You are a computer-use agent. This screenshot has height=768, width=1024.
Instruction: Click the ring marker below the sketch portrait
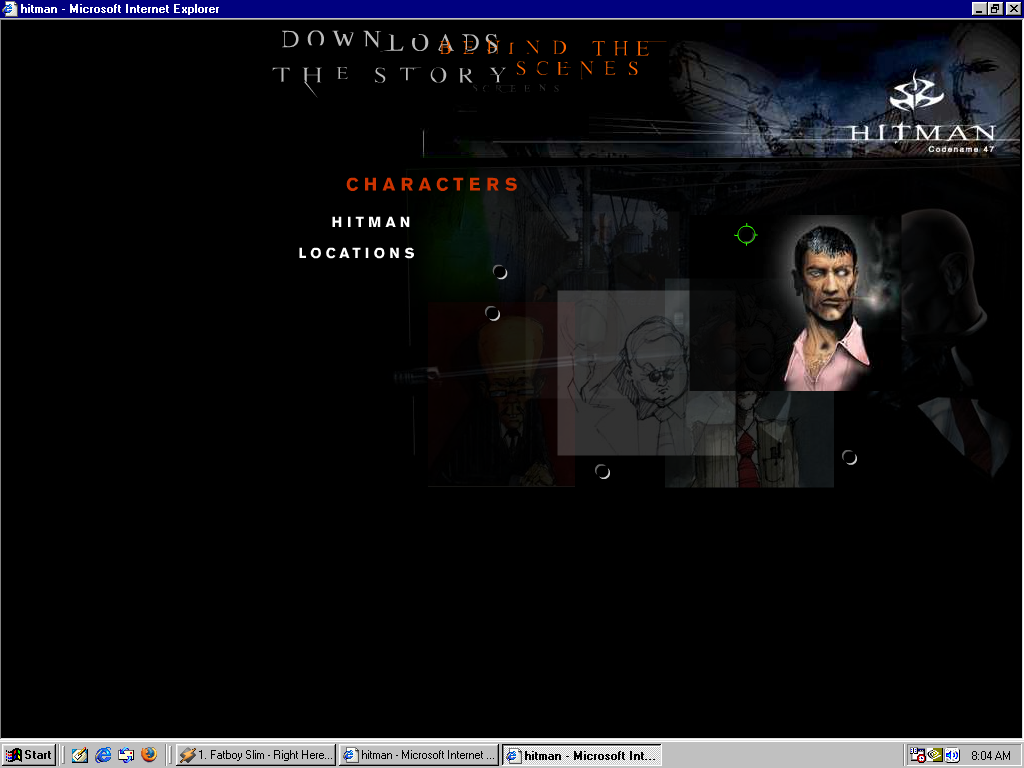[x=602, y=471]
